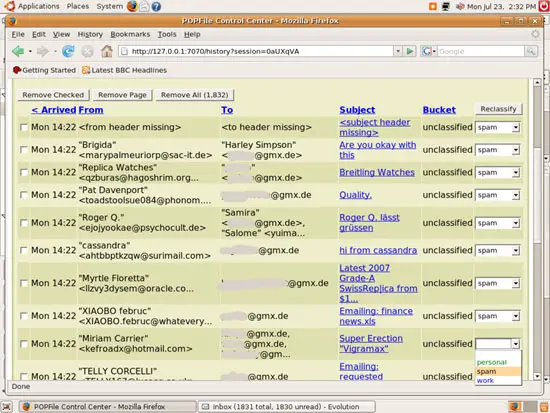Launch Firefox from the top panel icon
The height and width of the screenshot is (413, 550).
click(132, 6)
